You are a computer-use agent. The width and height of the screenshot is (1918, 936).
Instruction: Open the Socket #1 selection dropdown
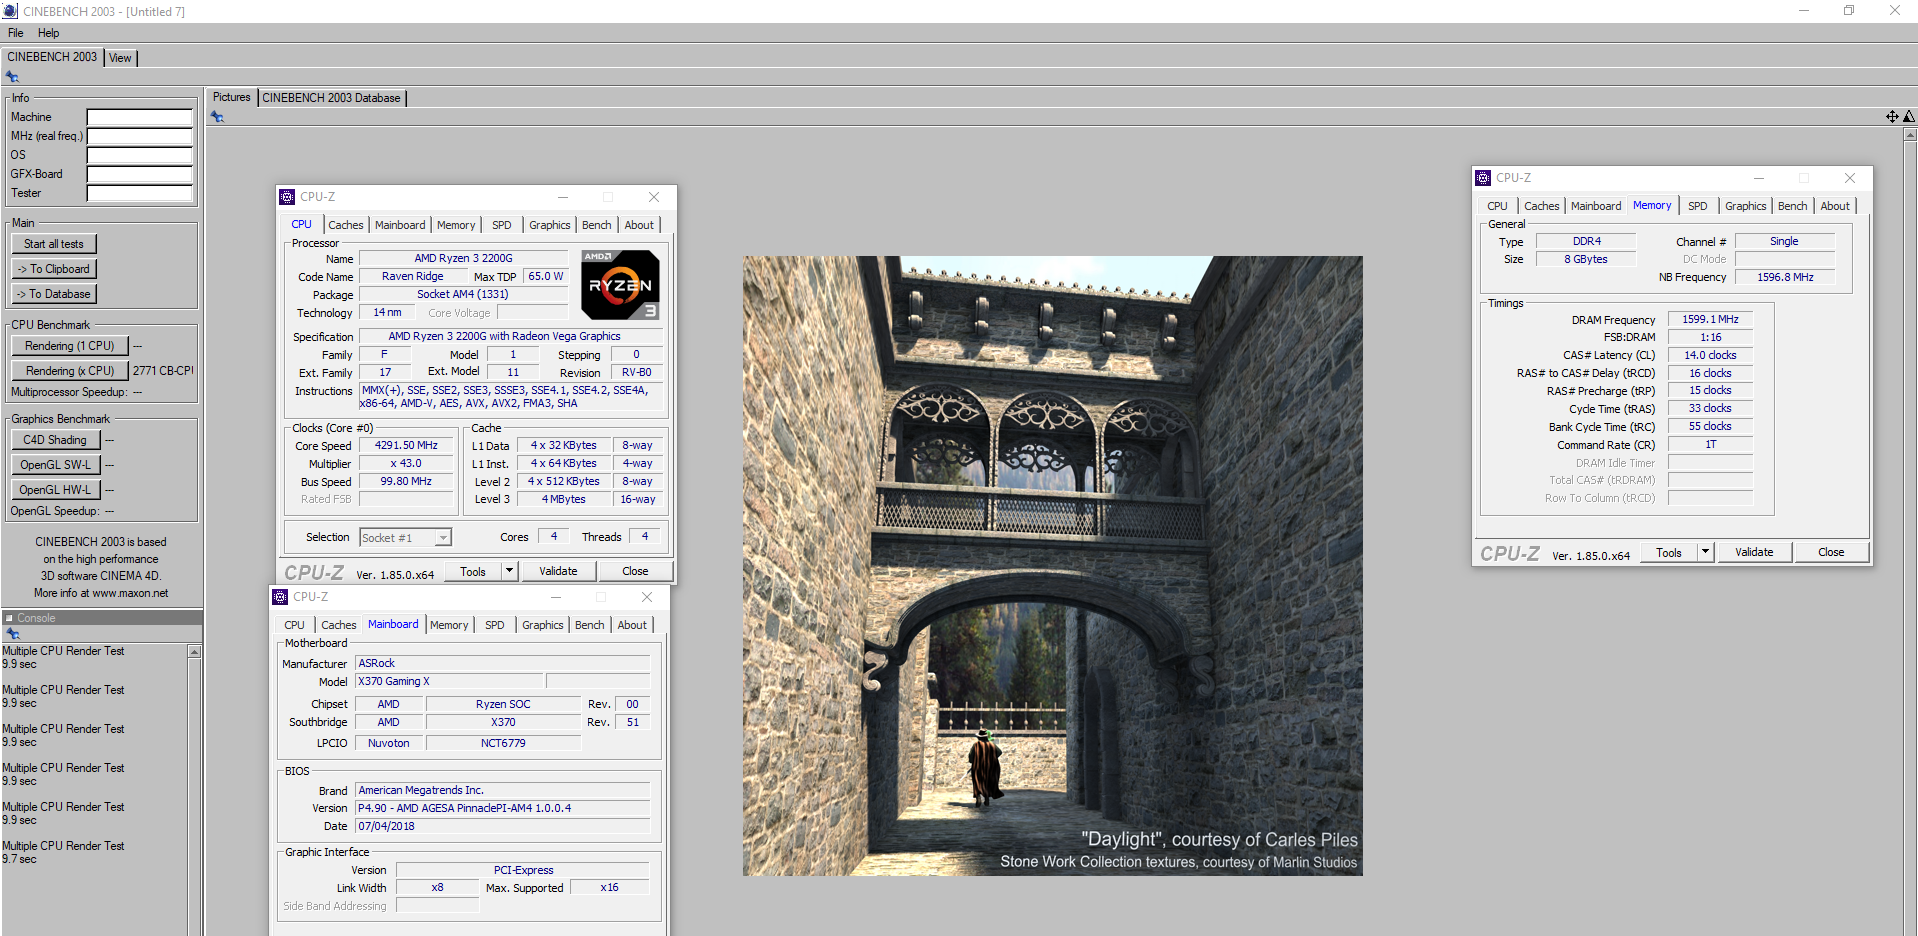pyautogui.click(x=405, y=538)
